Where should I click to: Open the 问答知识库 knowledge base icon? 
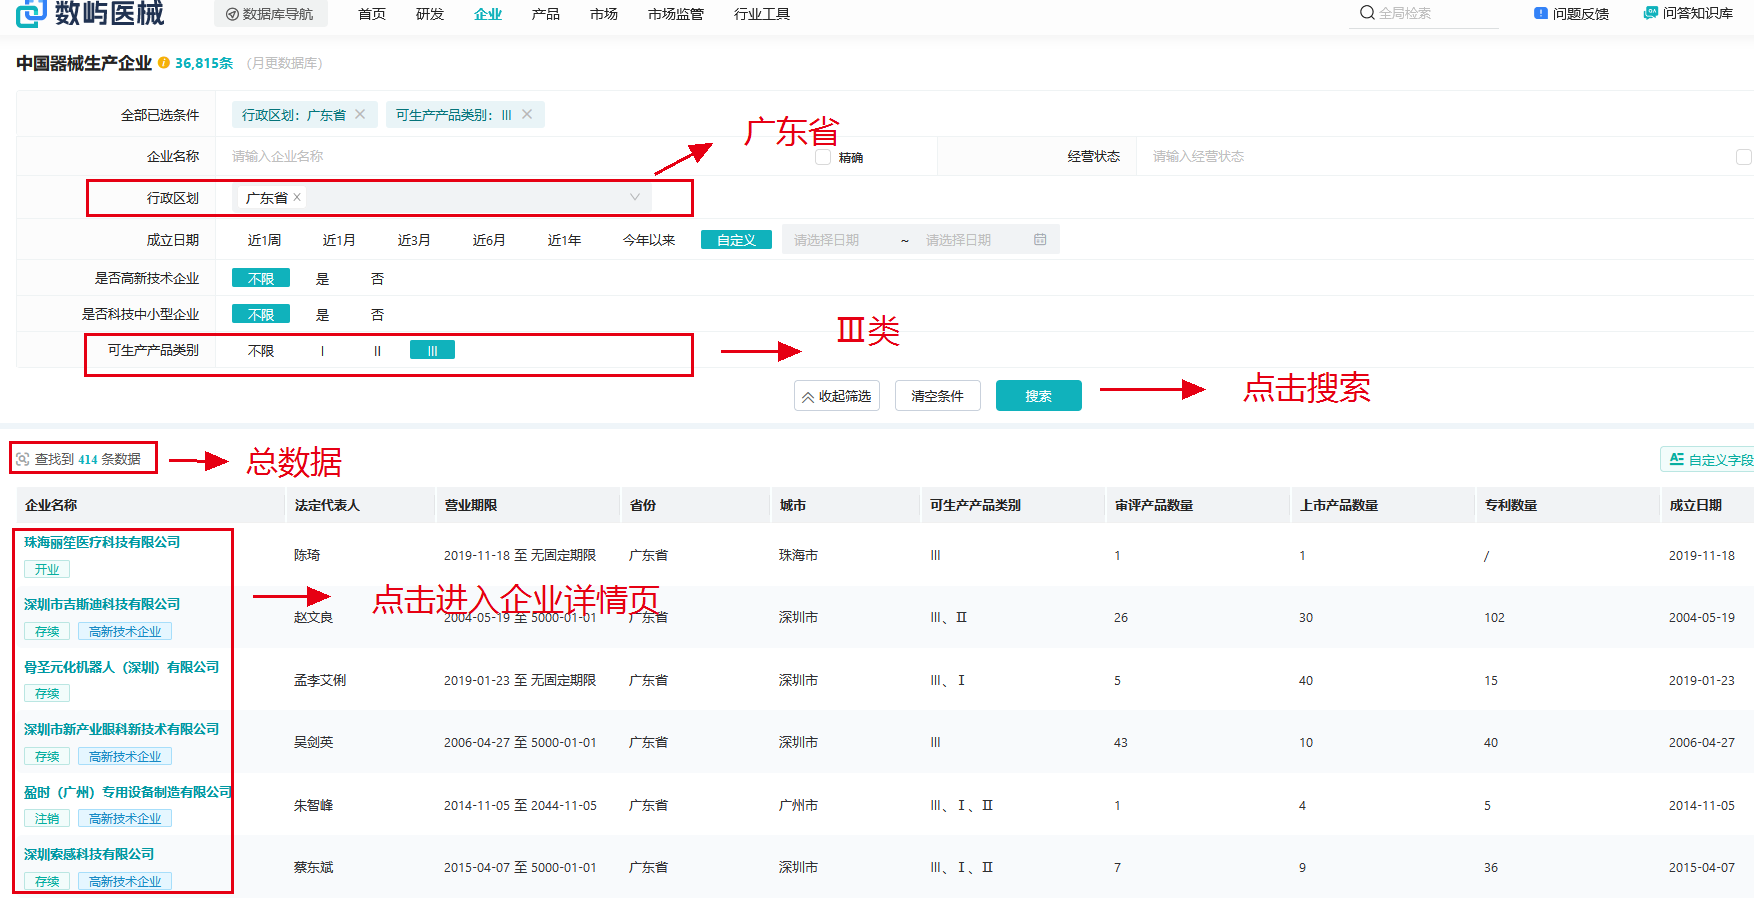pos(1650,13)
